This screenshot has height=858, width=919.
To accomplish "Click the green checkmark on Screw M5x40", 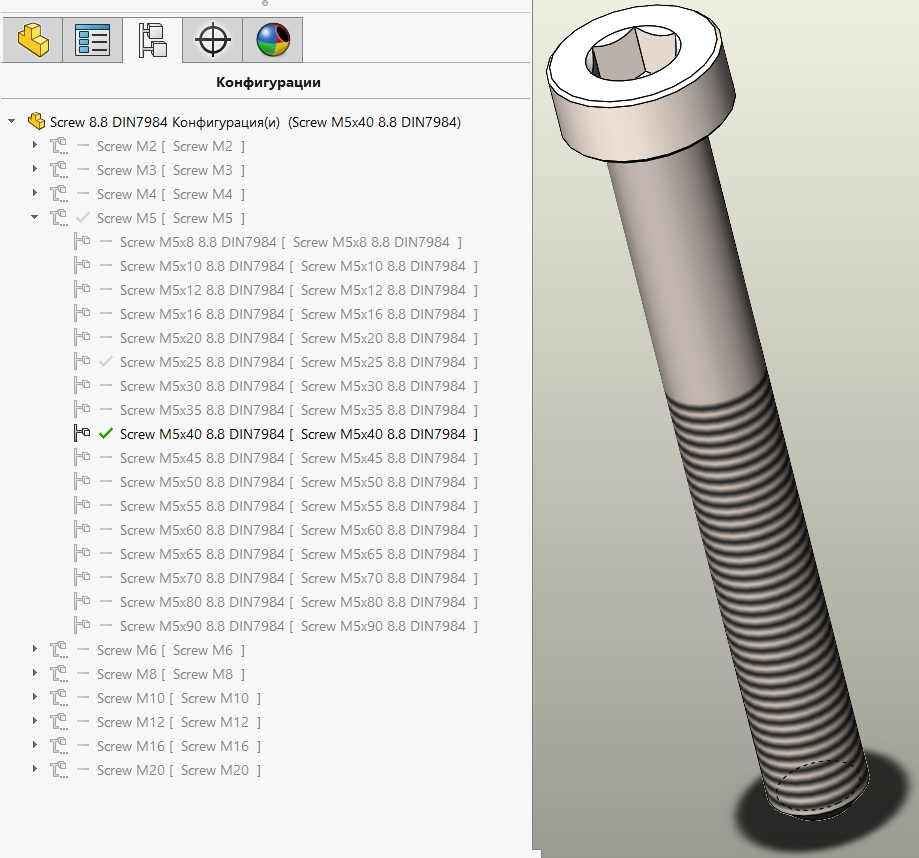I will pyautogui.click(x=106, y=434).
